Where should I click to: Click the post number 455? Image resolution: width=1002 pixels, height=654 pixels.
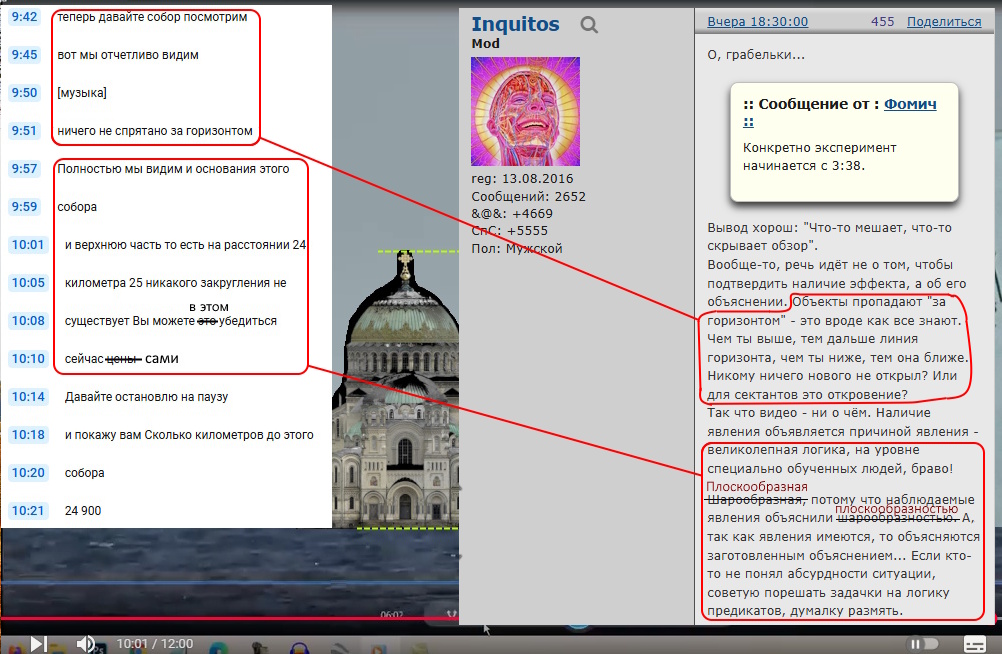pyautogui.click(x=883, y=22)
